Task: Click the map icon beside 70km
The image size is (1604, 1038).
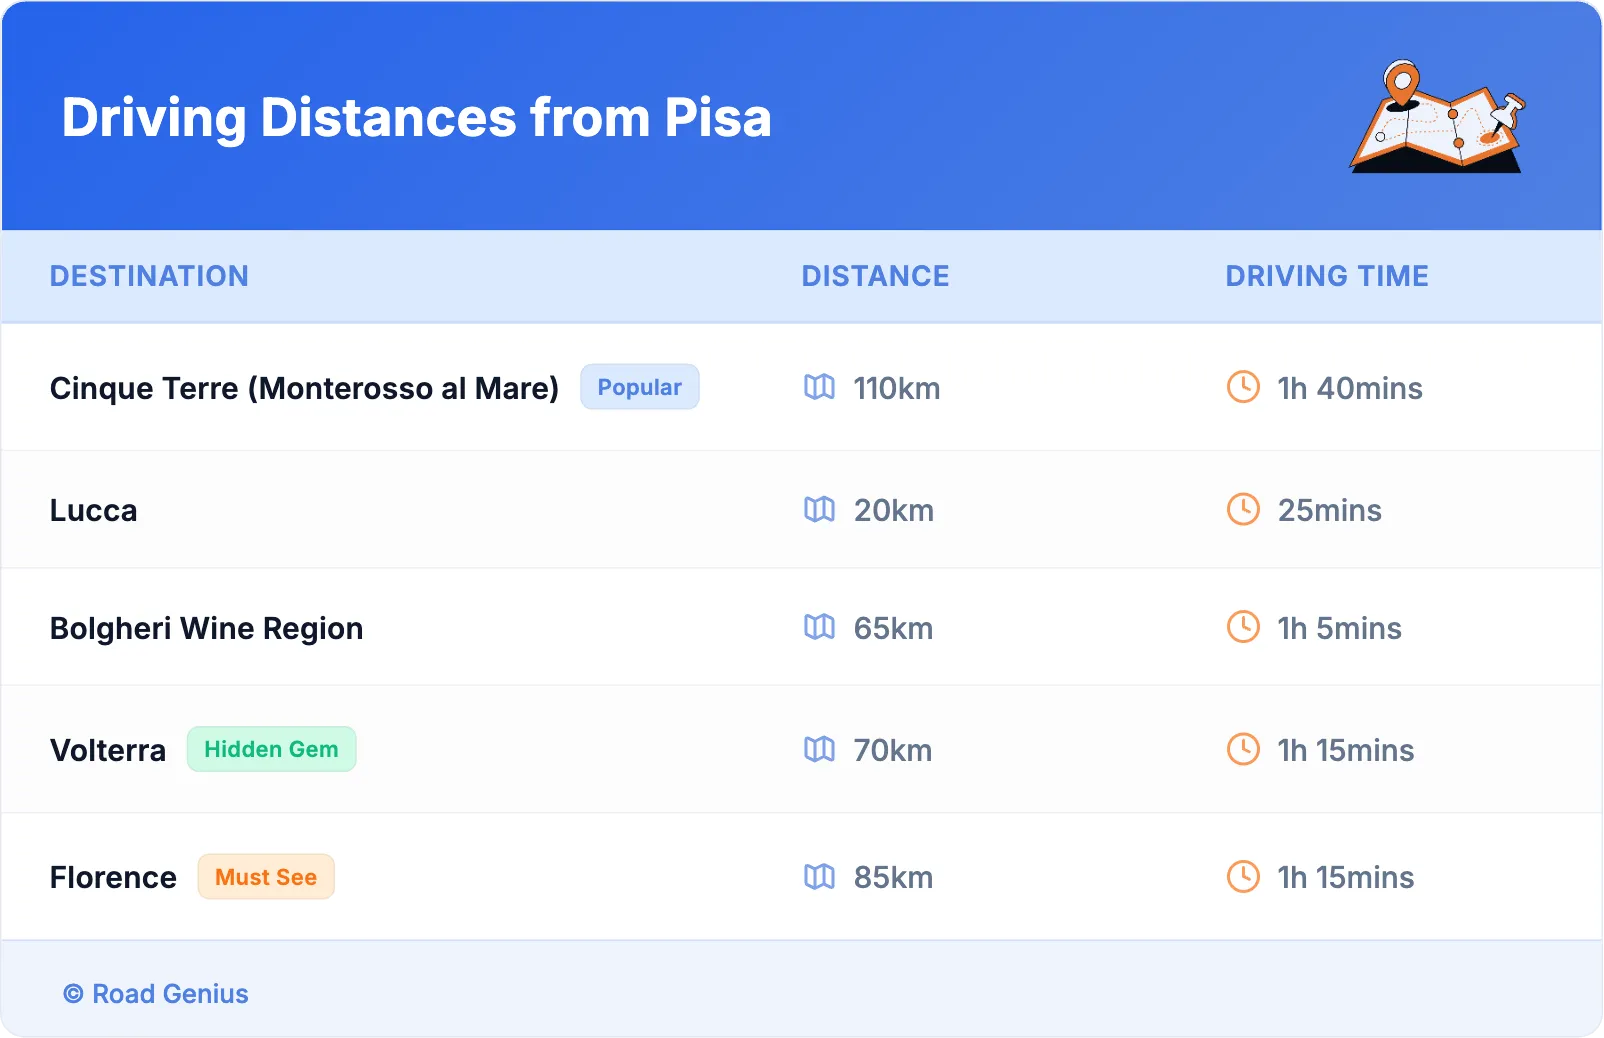Action: click(819, 749)
